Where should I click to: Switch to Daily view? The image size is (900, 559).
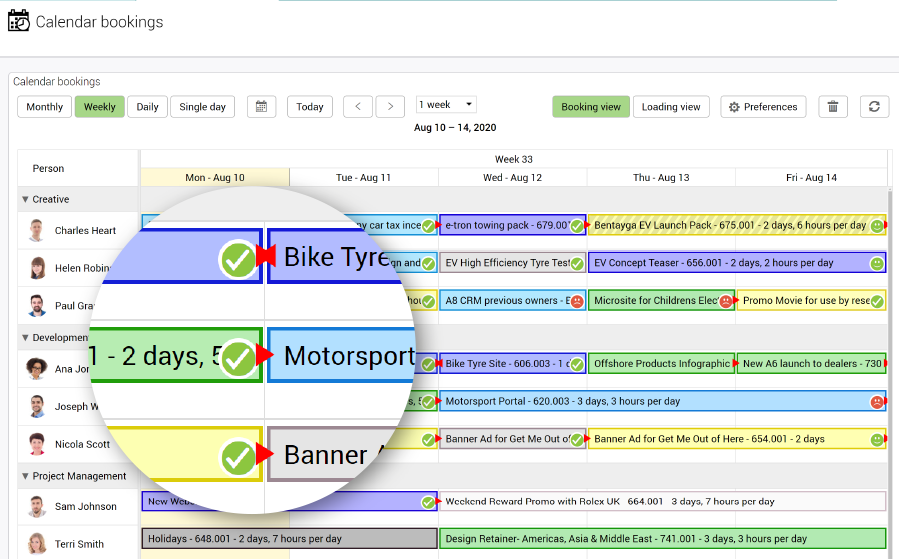click(x=147, y=107)
